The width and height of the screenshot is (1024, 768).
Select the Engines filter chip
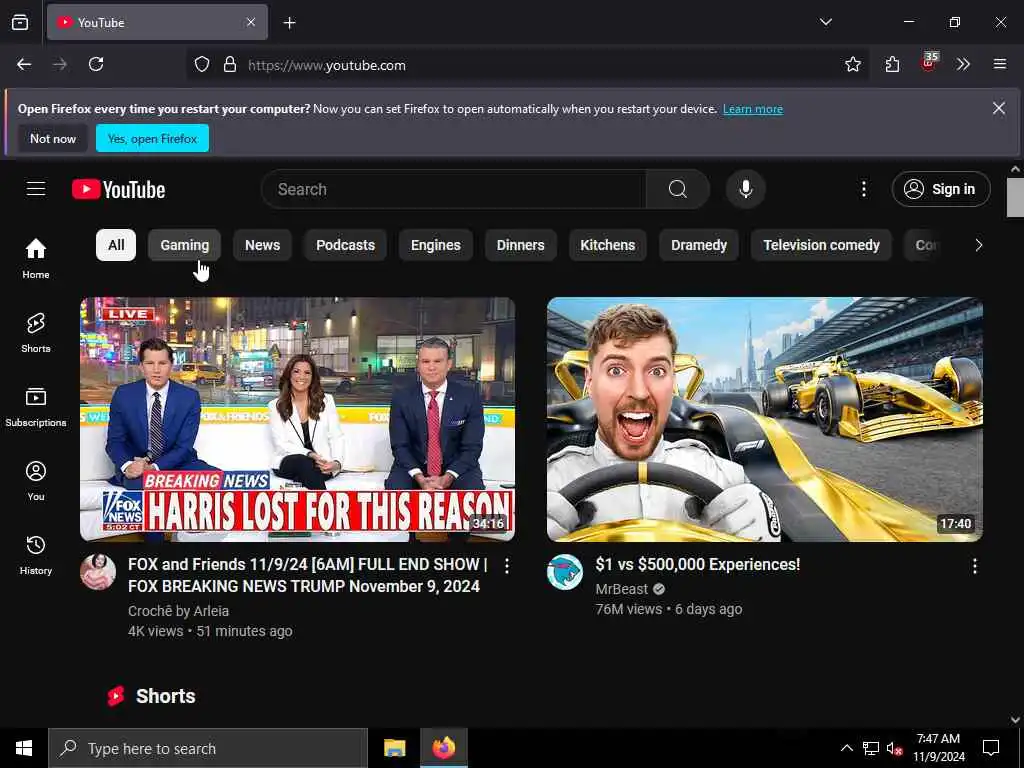pos(436,245)
